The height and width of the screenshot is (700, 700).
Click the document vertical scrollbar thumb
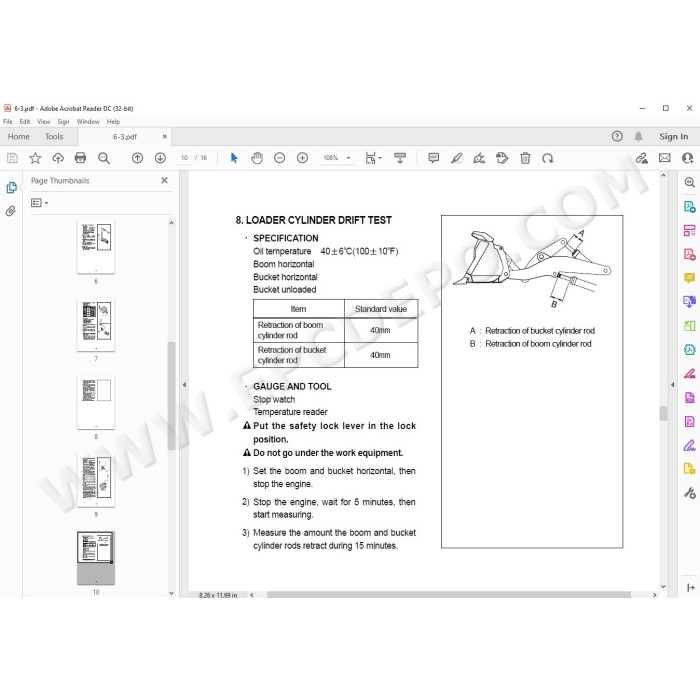[x=663, y=413]
